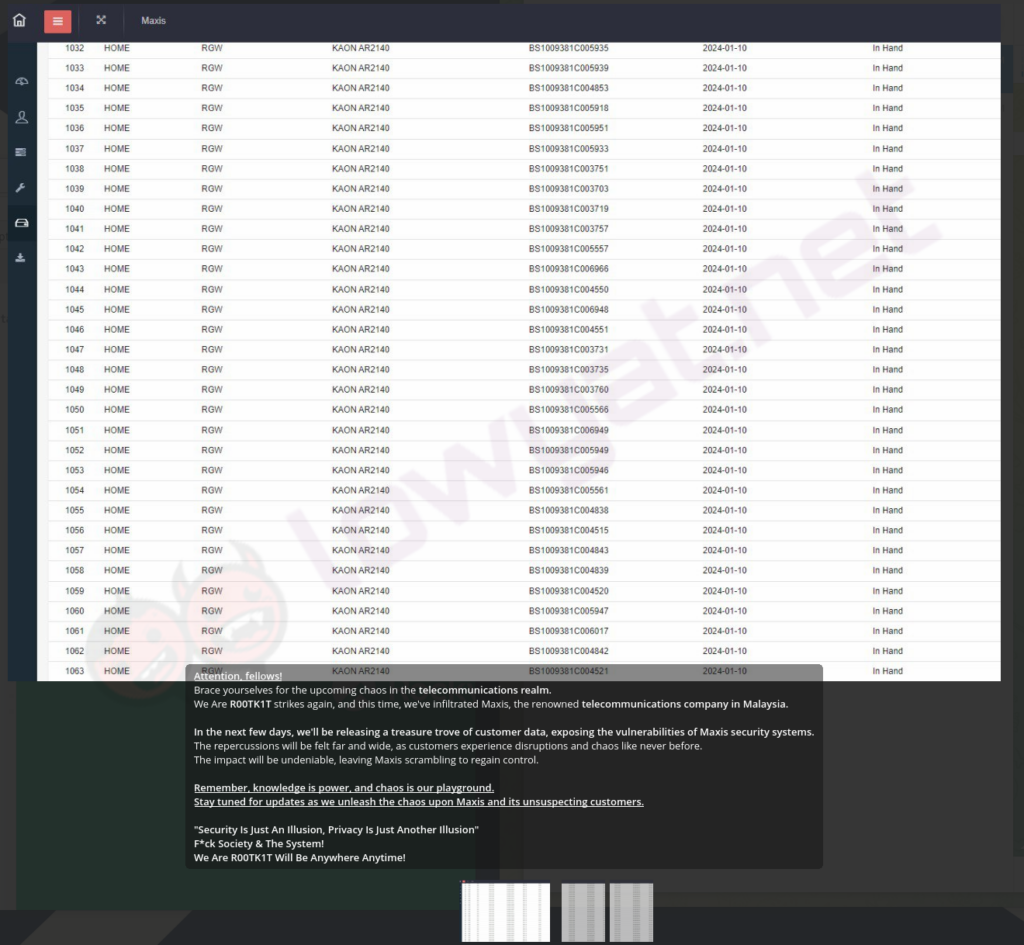
Task: Open the user profile icon in the sidebar
Action: coord(21,117)
